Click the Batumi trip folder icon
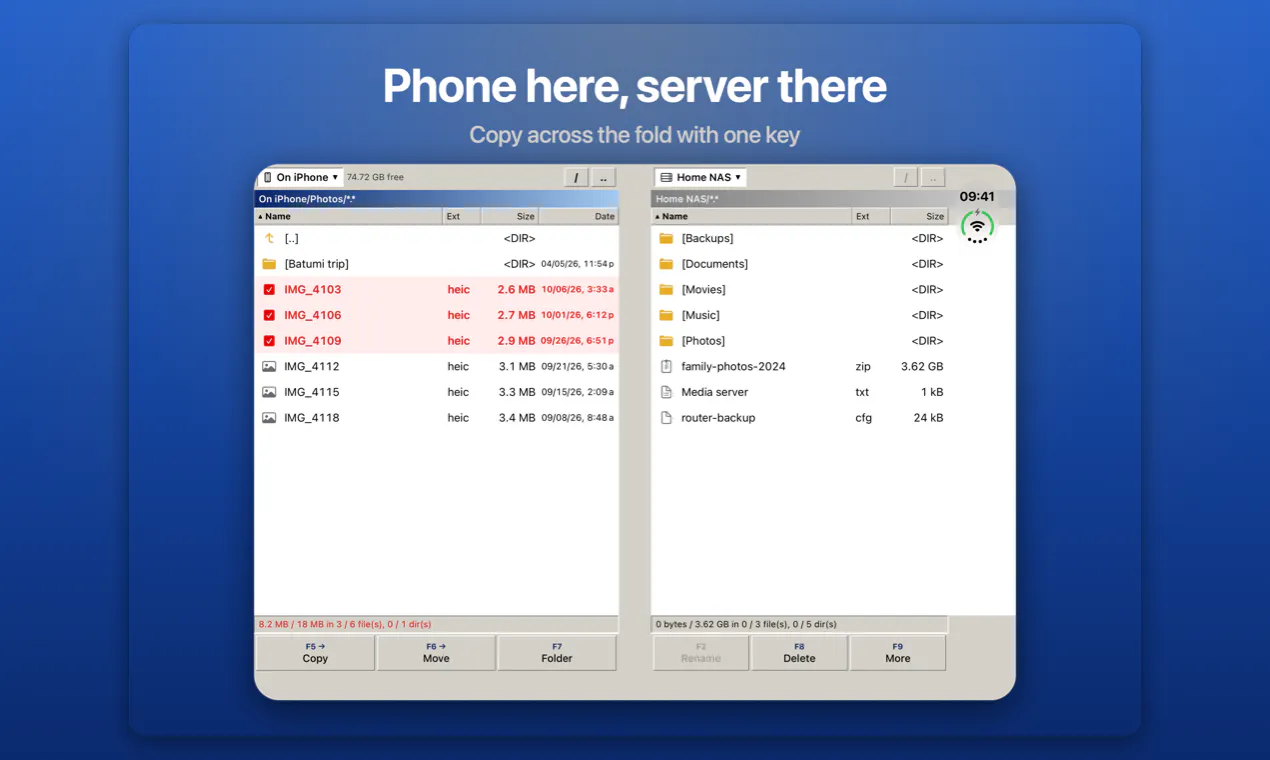Viewport: 1270px width, 760px height. (269, 264)
